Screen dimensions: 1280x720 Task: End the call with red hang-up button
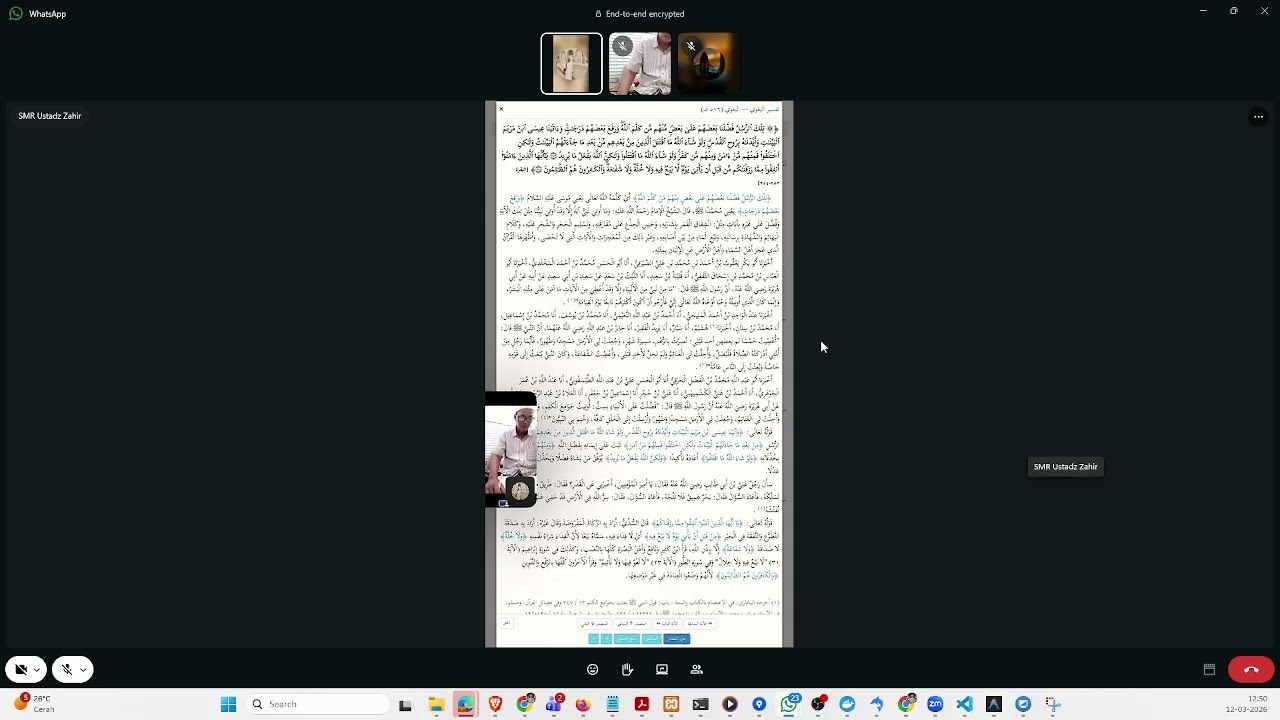pos(1251,669)
